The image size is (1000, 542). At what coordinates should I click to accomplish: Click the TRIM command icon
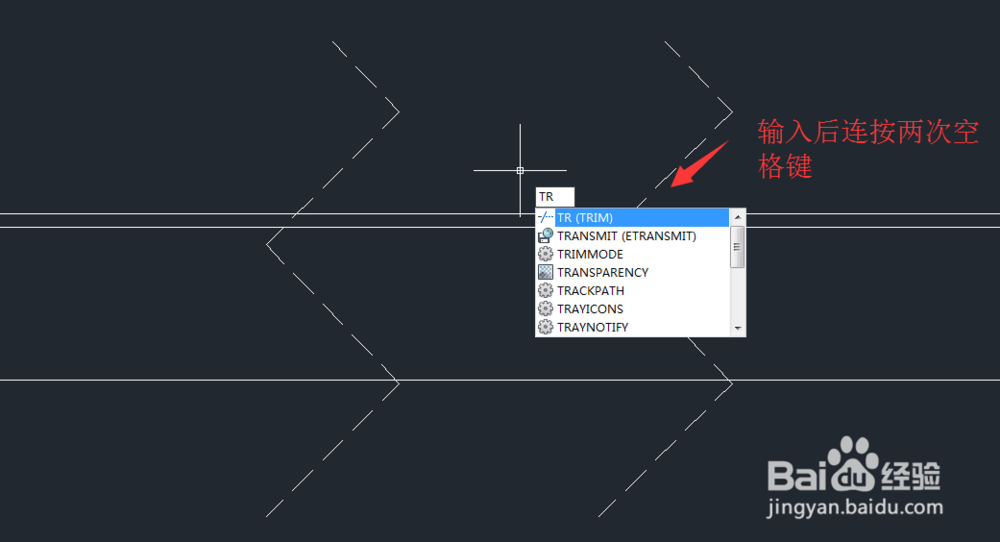click(x=545, y=217)
